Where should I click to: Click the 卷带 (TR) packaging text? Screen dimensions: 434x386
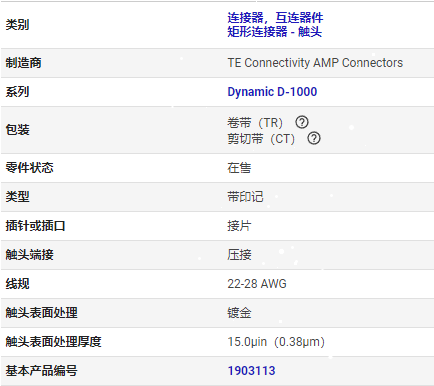[x=255, y=123]
